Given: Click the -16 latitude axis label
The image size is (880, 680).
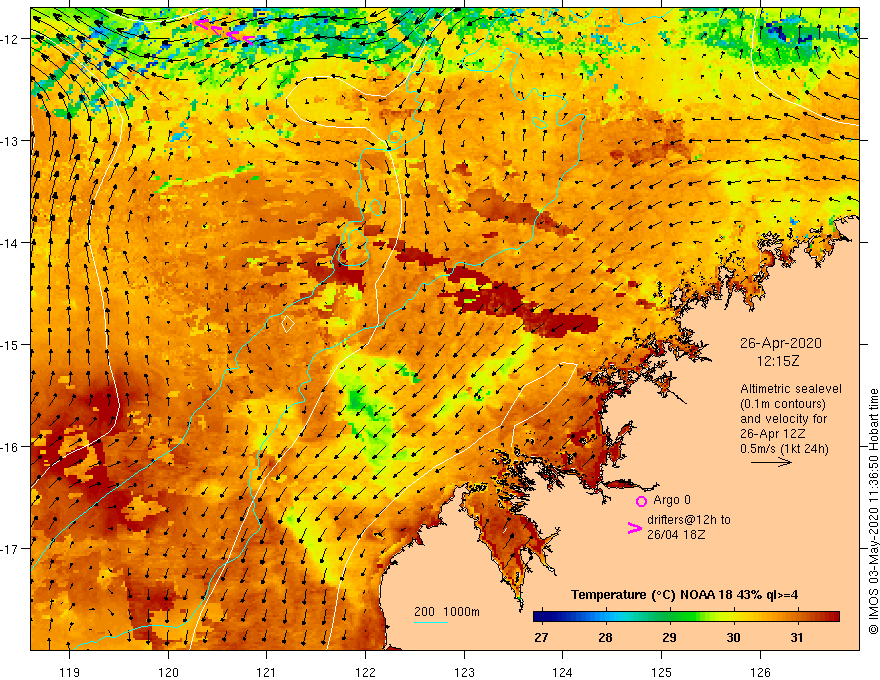Looking at the screenshot, I should click(11, 447).
